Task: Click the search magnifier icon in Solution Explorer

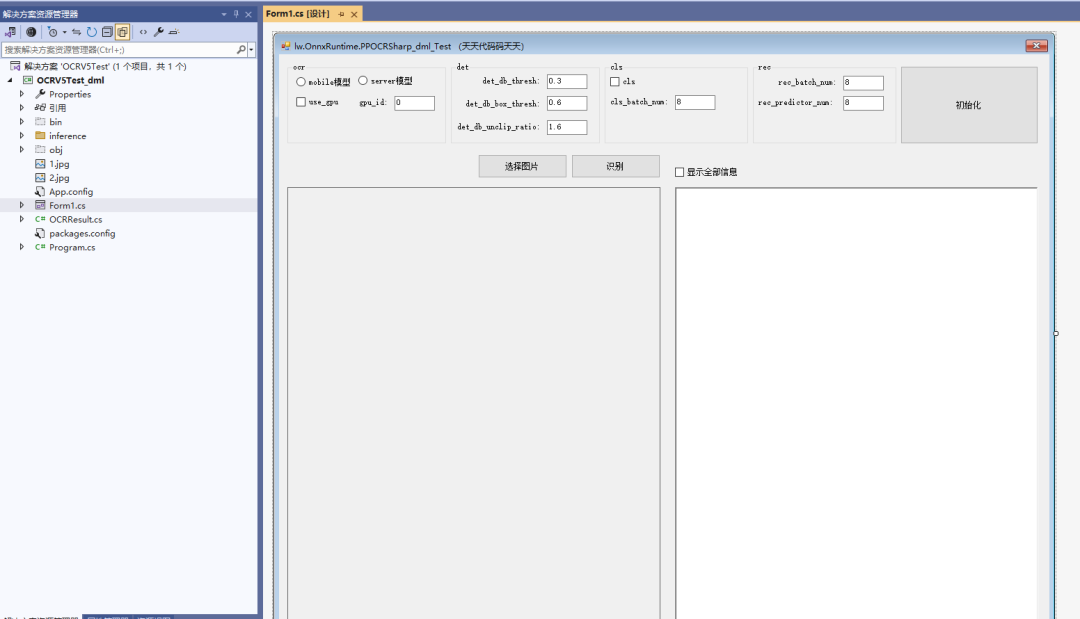Action: tap(241, 50)
